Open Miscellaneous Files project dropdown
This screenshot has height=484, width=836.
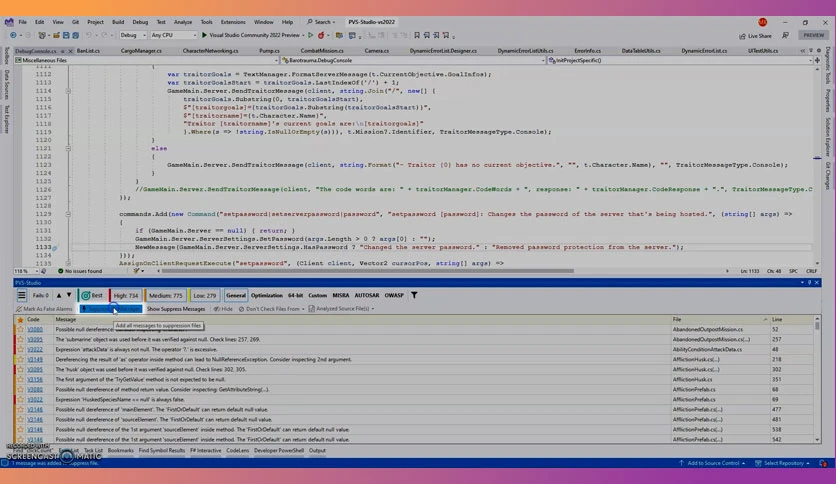[147, 60]
